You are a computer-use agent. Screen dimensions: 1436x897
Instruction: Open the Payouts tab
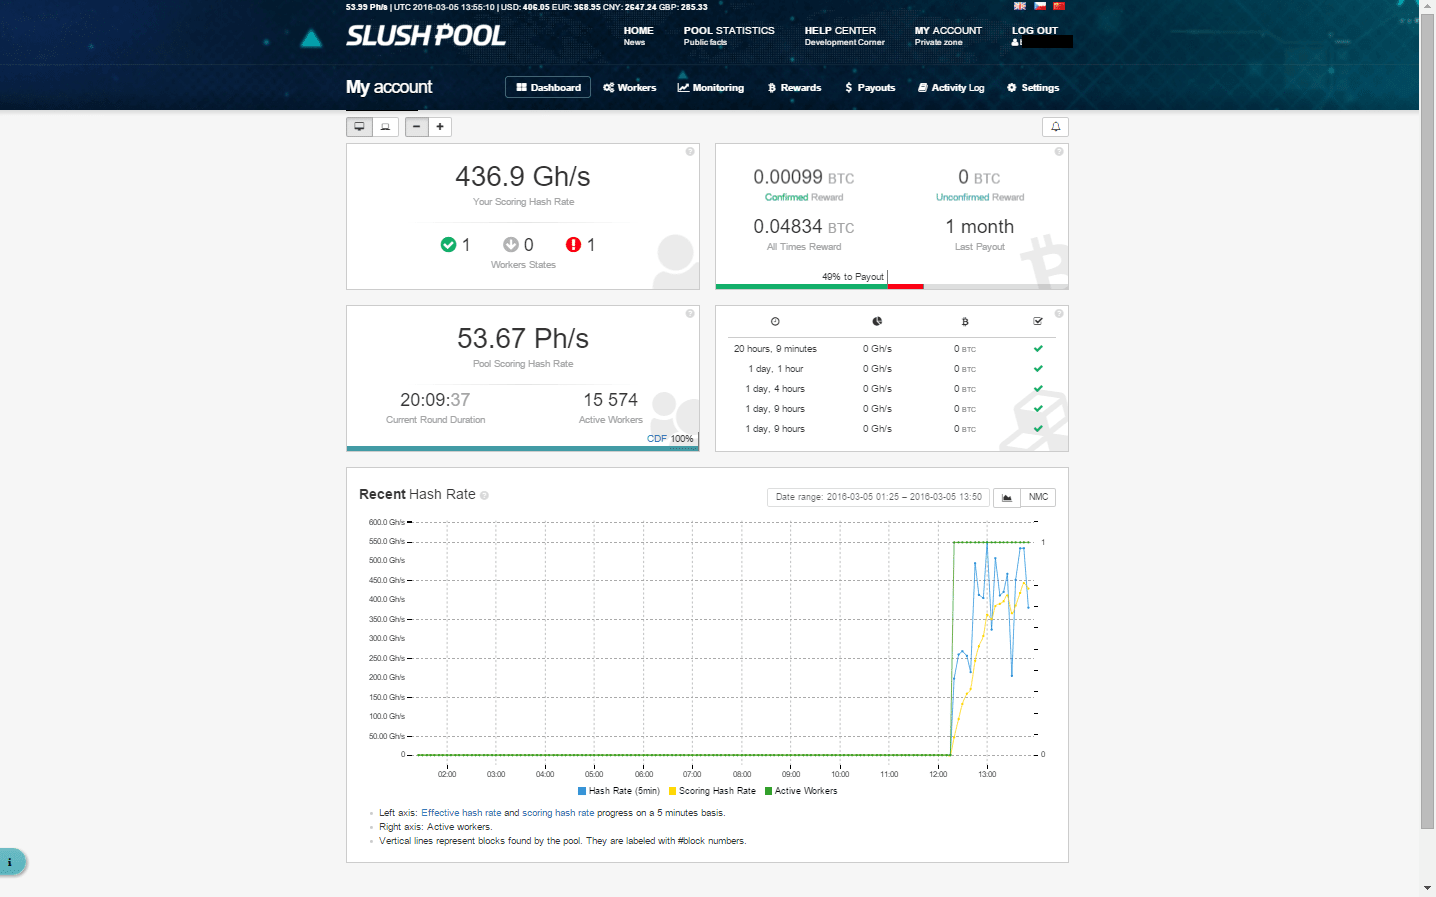pos(870,88)
